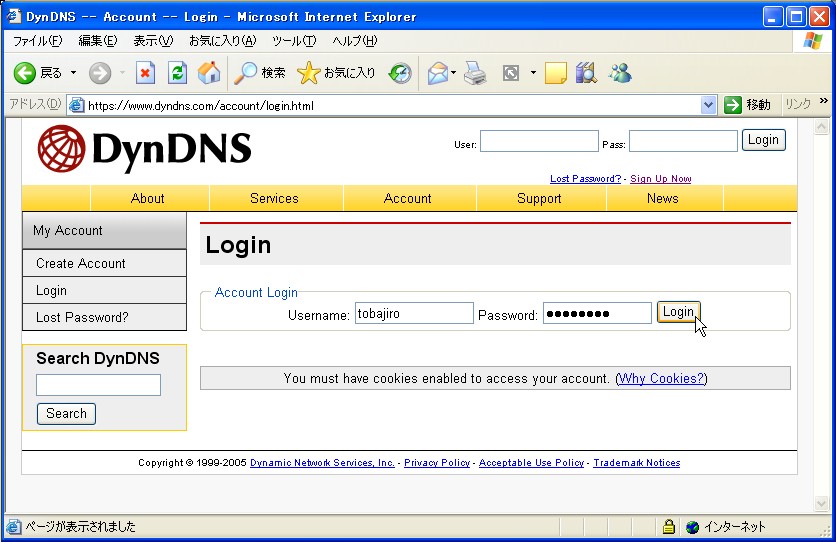Screen dimensions: 836x542
Task: Open the お気に入り(A) menu
Action: [x=222, y=41]
